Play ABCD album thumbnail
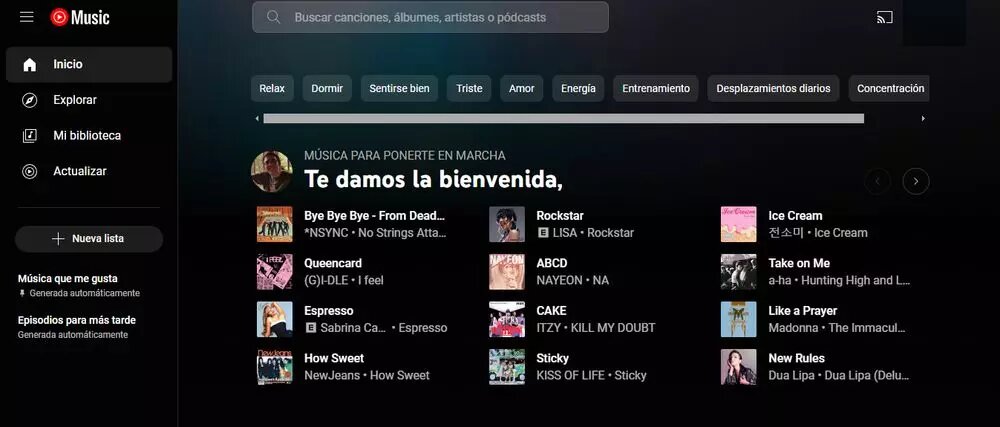 point(507,271)
